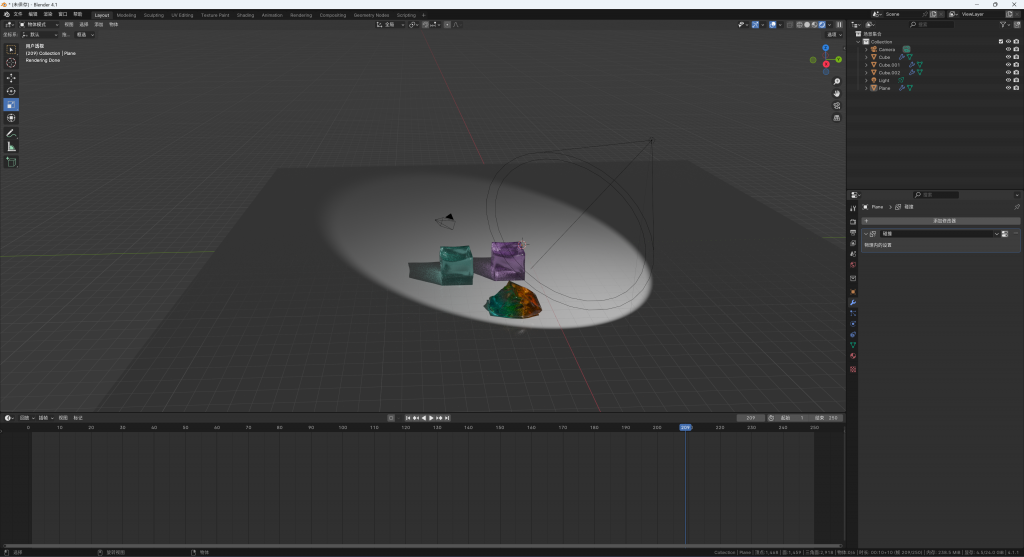Choose the Add Cube tool
This screenshot has width=1024, height=557.
pyautogui.click(x=11, y=161)
